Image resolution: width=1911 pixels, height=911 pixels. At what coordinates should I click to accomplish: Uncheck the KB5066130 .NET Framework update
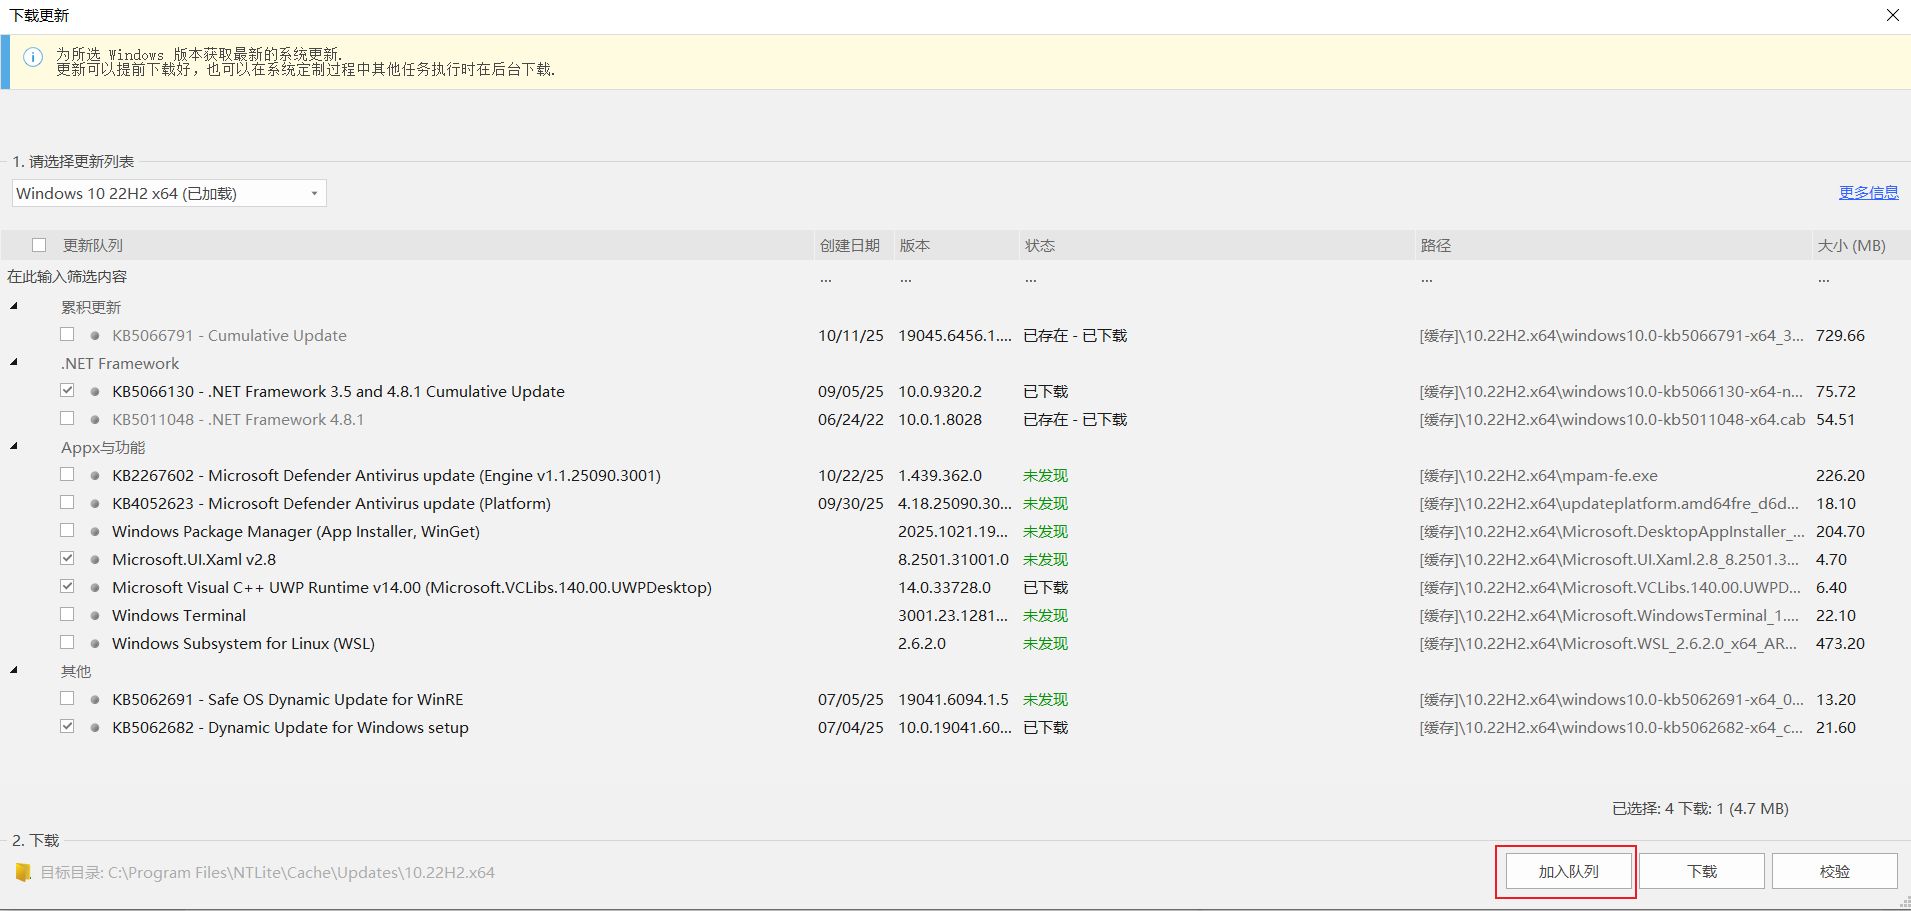[67, 391]
